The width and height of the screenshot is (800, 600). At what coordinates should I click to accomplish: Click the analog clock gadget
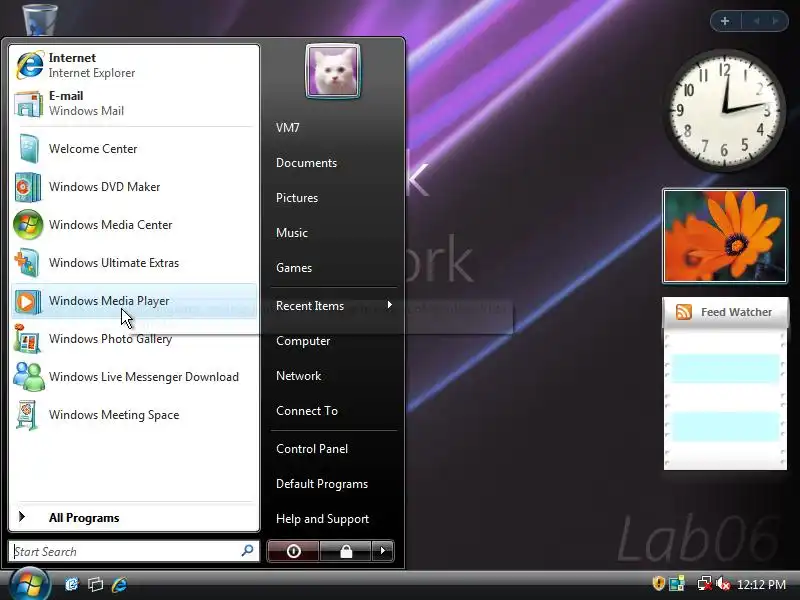(724, 110)
